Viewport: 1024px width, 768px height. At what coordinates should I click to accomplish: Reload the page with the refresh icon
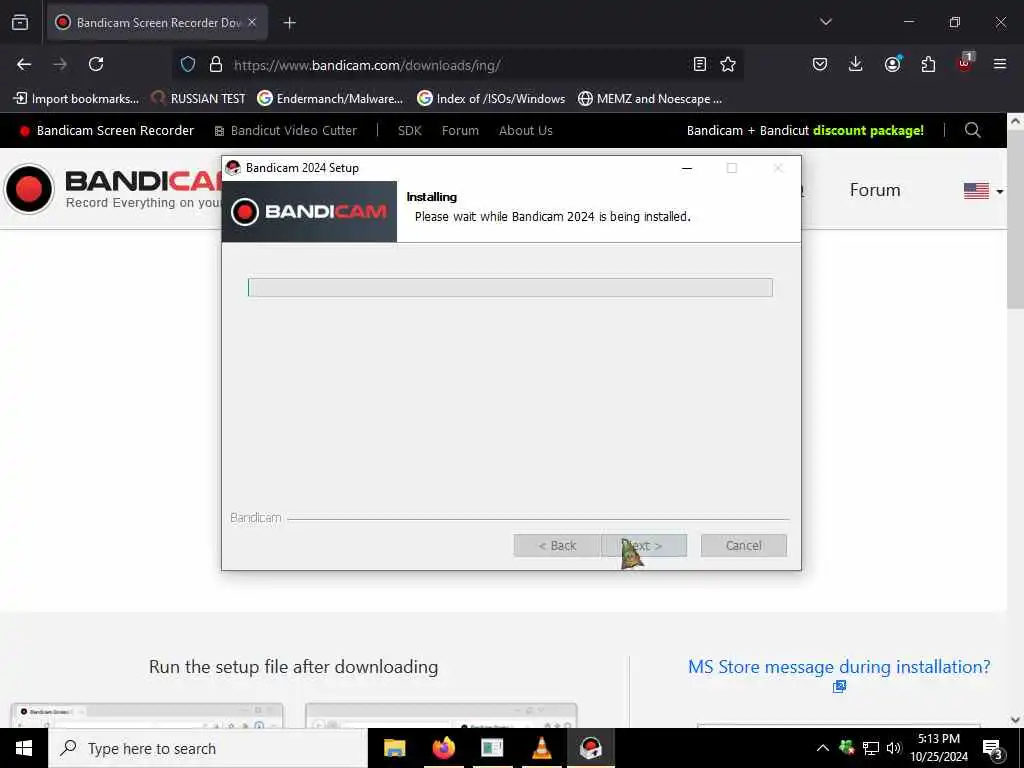[x=96, y=64]
